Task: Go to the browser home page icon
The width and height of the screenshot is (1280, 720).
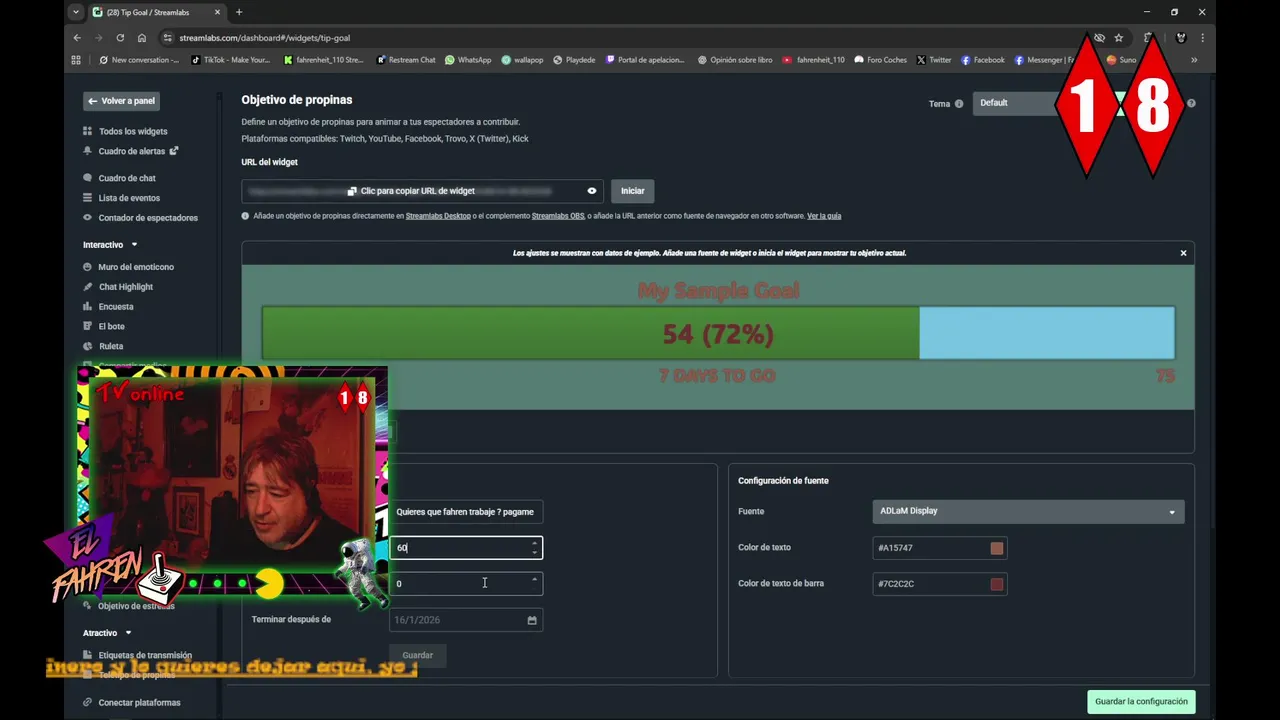Action: click(142, 38)
